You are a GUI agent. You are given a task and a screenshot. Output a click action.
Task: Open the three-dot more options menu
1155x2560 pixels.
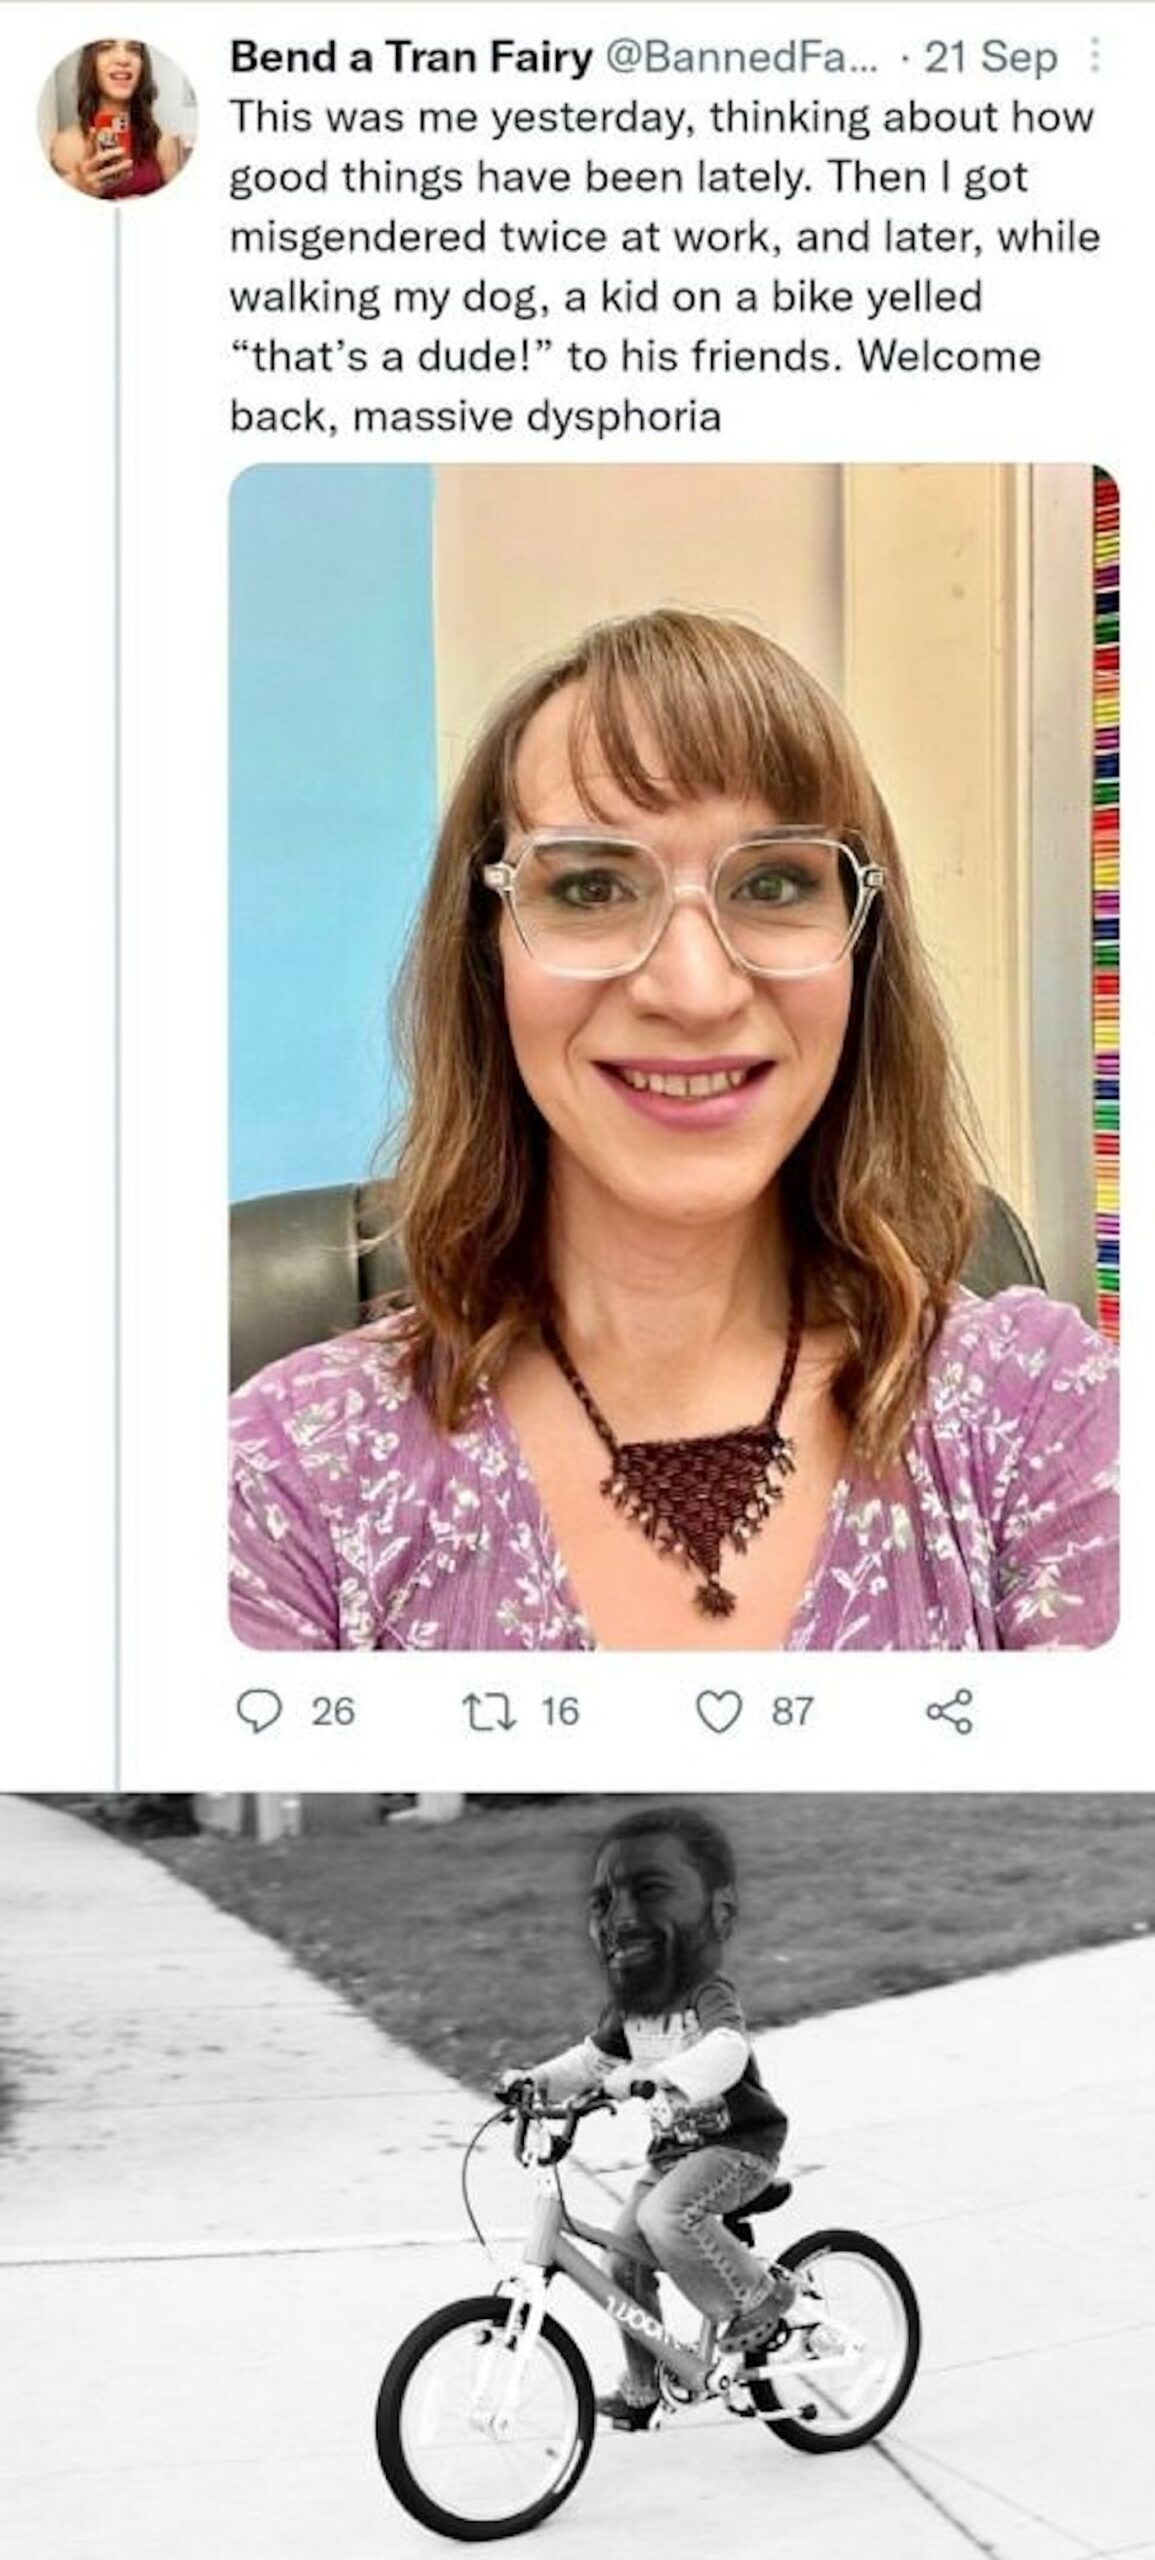[1093, 58]
